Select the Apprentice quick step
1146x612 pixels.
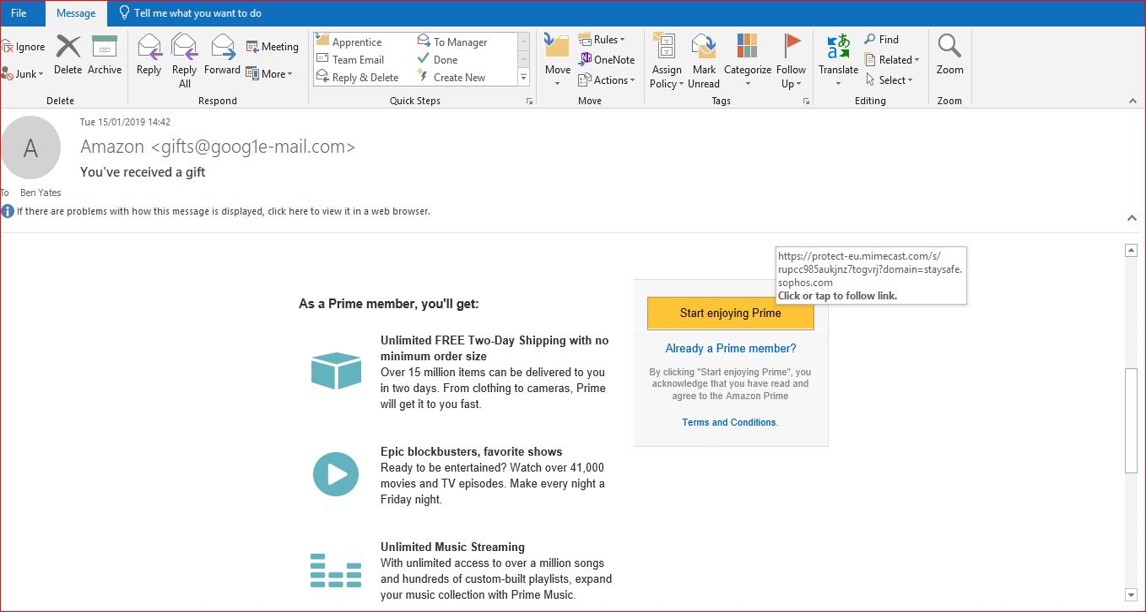coord(349,42)
